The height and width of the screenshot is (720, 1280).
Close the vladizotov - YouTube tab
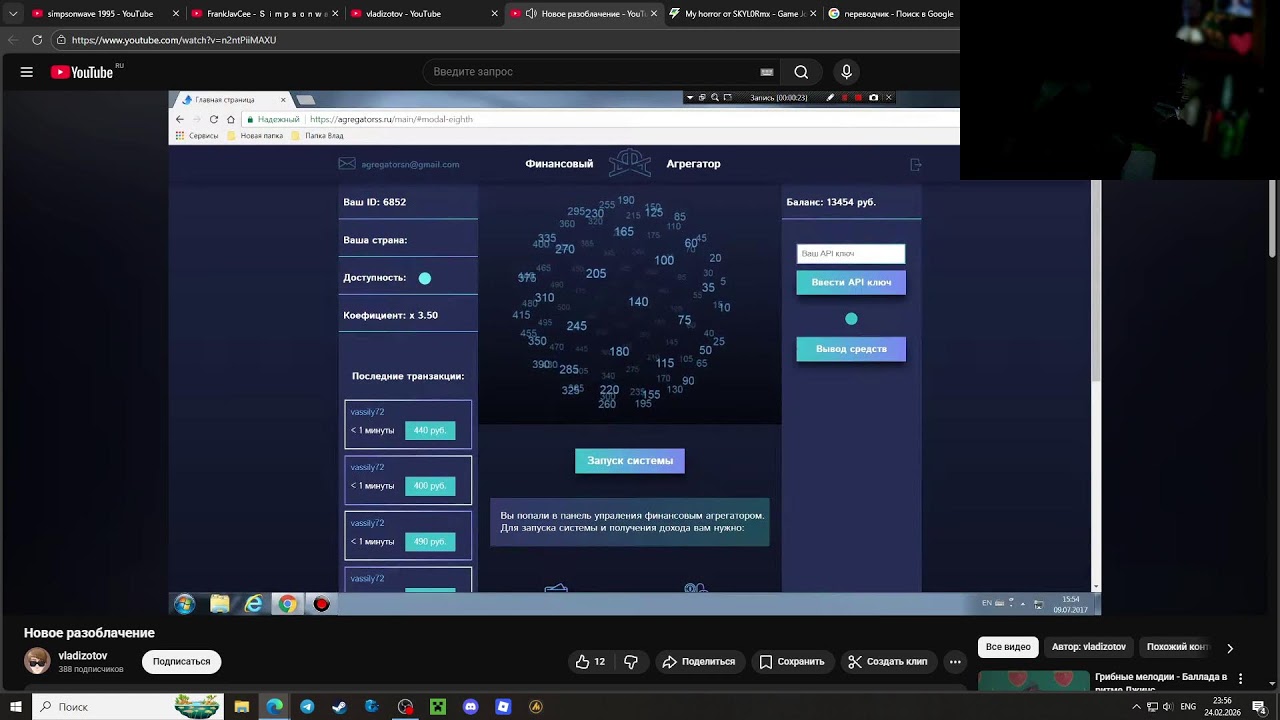click(495, 14)
